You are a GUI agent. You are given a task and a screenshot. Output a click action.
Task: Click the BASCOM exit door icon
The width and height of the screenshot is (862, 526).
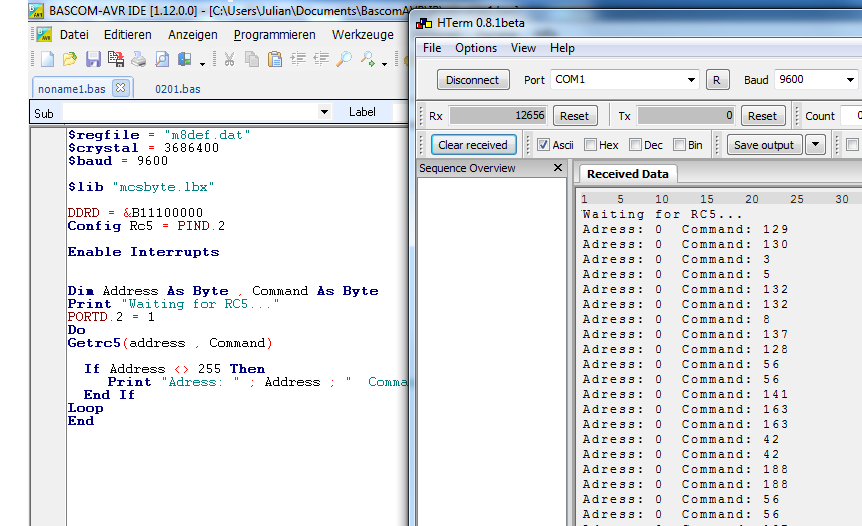pos(184,59)
